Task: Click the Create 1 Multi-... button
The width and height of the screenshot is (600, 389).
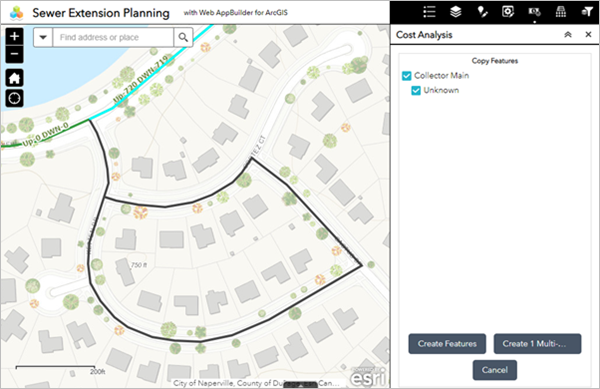Action: (x=537, y=344)
